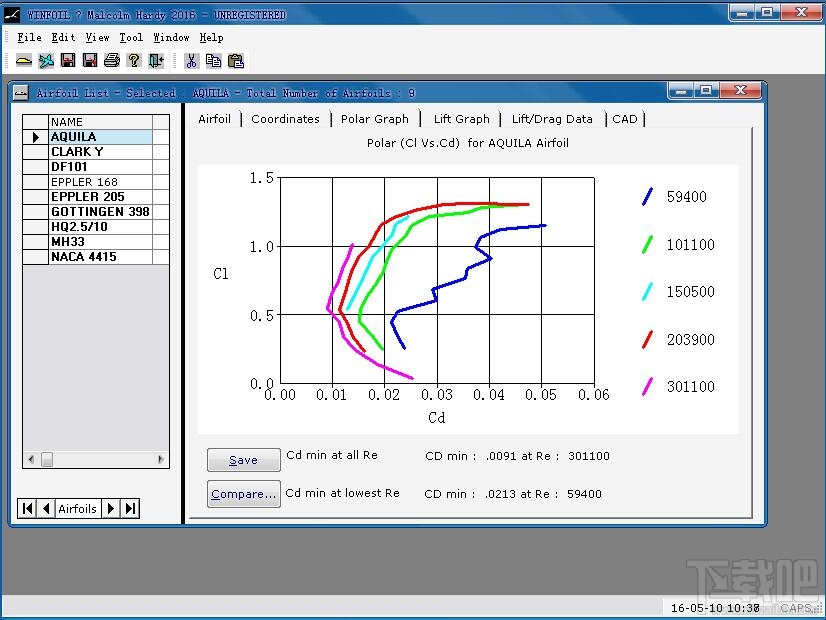Click the second floppy disk save-as icon
The height and width of the screenshot is (620, 826).
pyautogui.click(x=90, y=61)
